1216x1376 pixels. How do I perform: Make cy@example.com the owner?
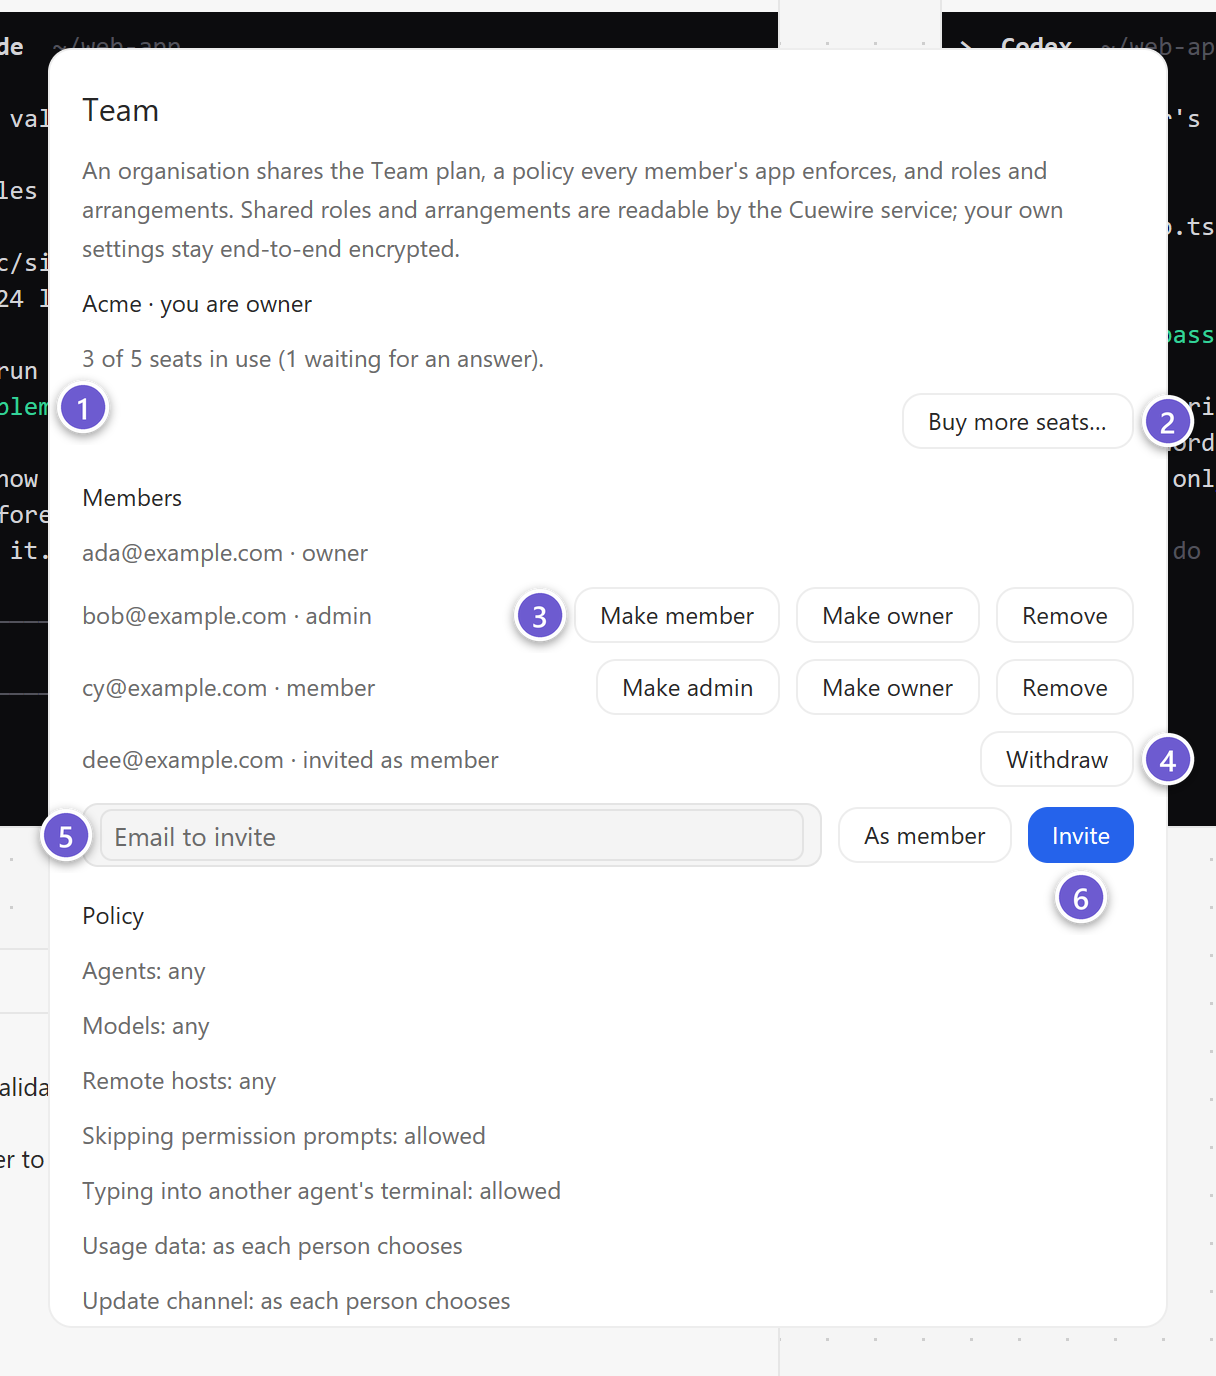887,688
